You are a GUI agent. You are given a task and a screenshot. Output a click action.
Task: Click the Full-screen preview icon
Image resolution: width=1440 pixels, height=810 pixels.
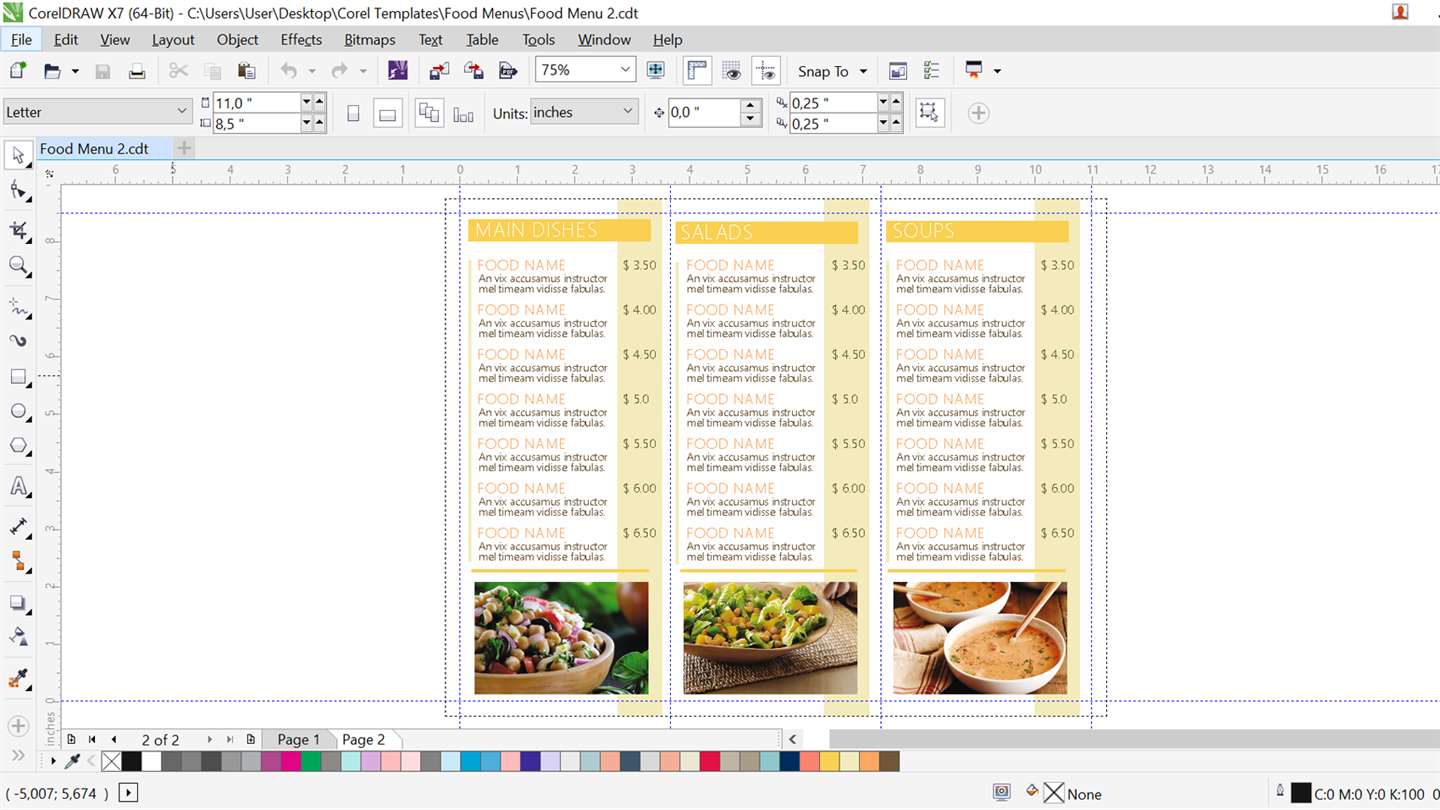(x=656, y=70)
